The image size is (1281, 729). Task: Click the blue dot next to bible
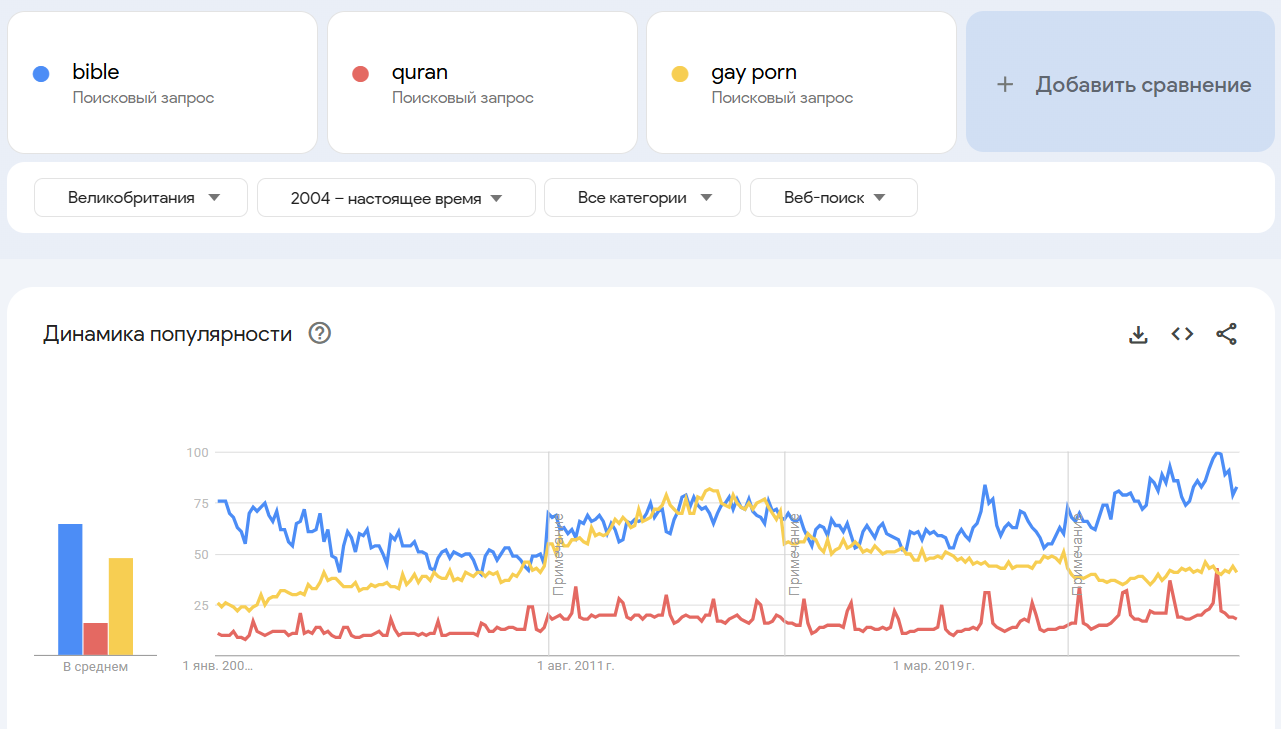[41, 73]
